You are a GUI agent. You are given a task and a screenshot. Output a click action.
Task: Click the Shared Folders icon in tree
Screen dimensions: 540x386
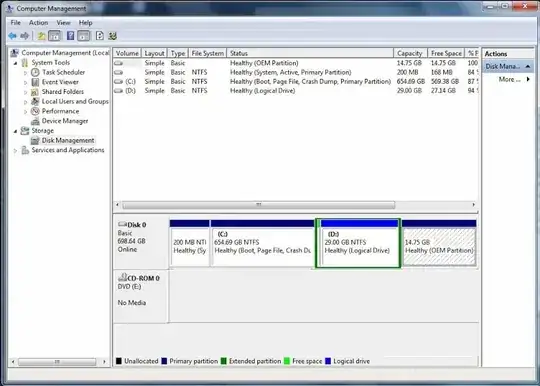click(x=35, y=92)
